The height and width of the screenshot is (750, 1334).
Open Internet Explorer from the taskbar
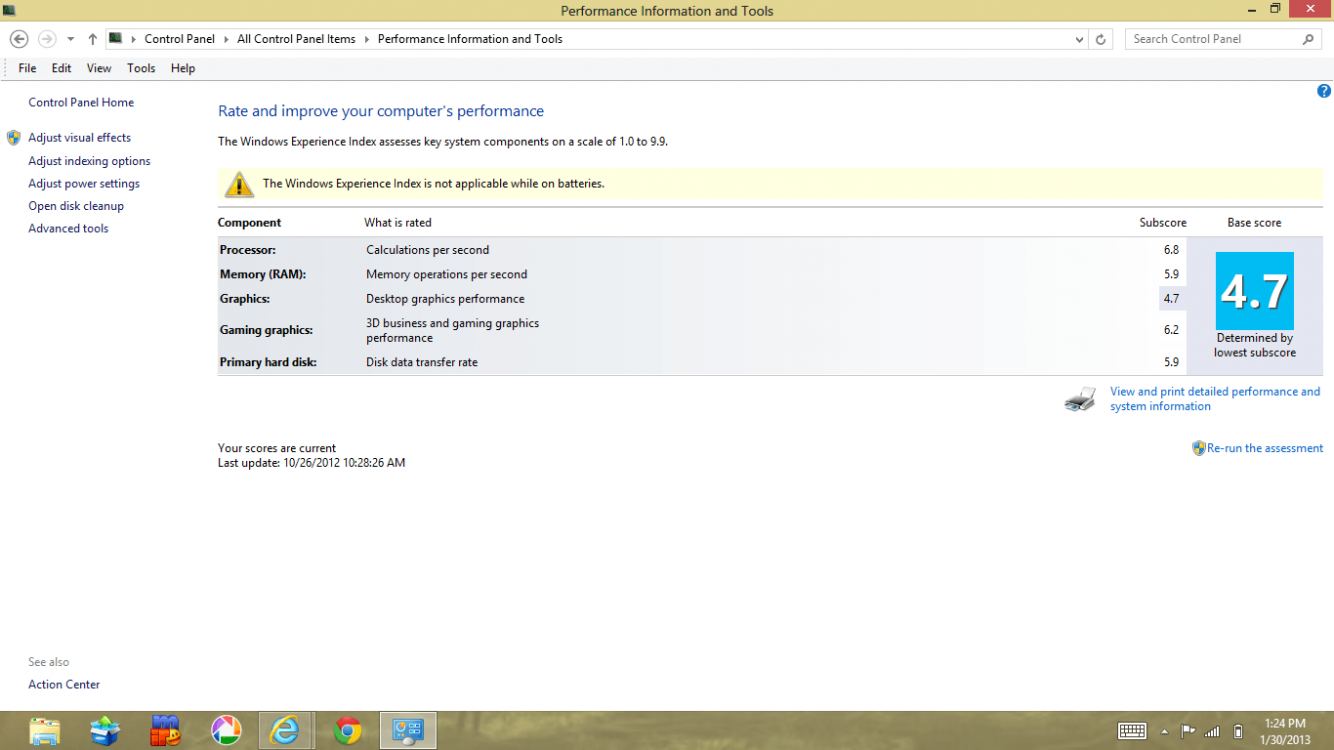(286, 731)
